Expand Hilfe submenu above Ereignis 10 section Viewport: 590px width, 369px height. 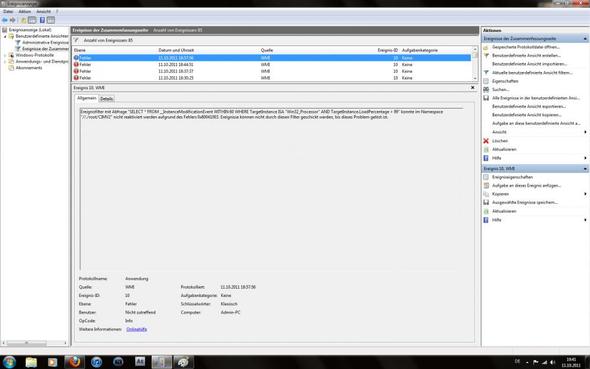[585, 158]
